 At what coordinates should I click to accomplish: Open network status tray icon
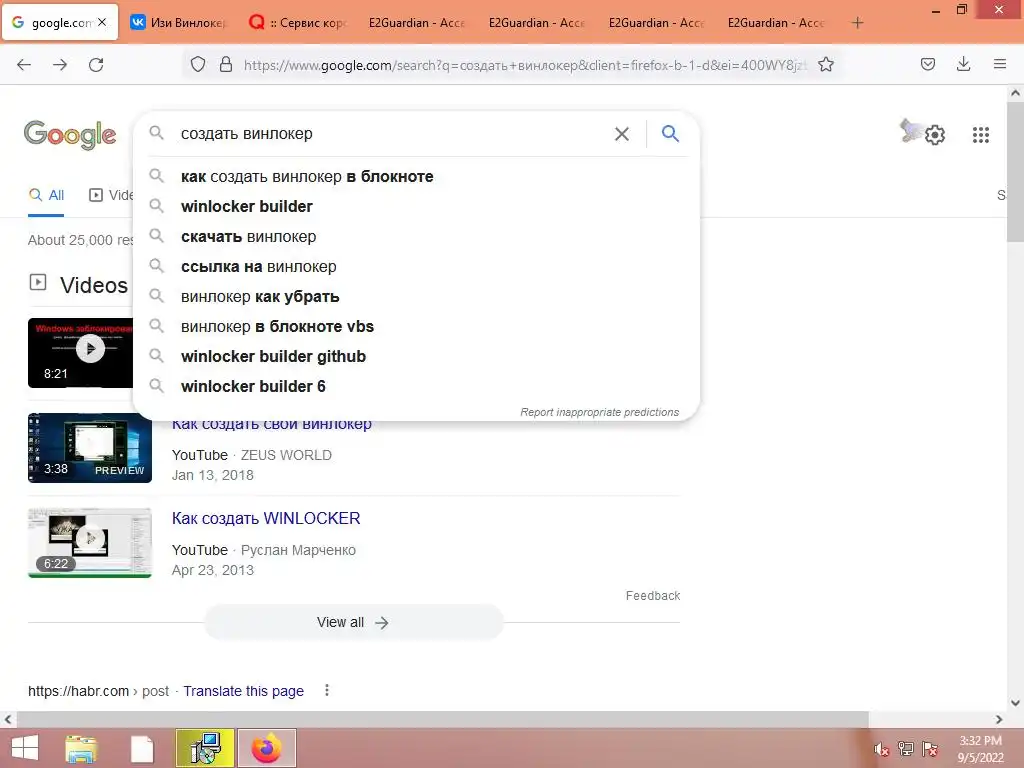click(906, 749)
